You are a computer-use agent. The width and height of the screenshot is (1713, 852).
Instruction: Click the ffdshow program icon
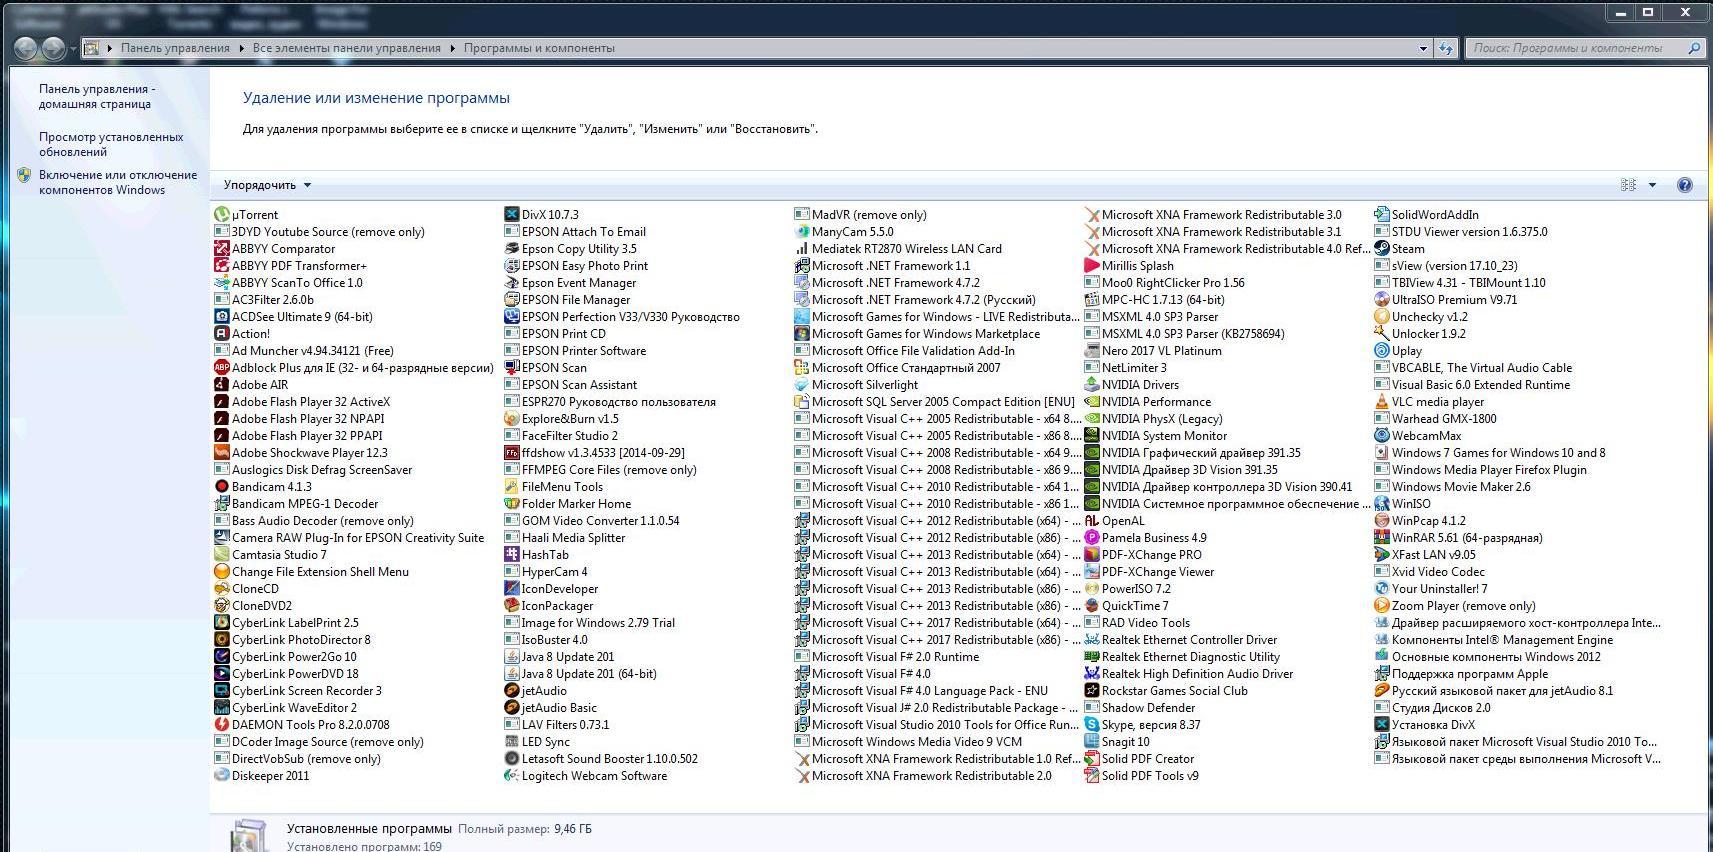click(x=512, y=452)
